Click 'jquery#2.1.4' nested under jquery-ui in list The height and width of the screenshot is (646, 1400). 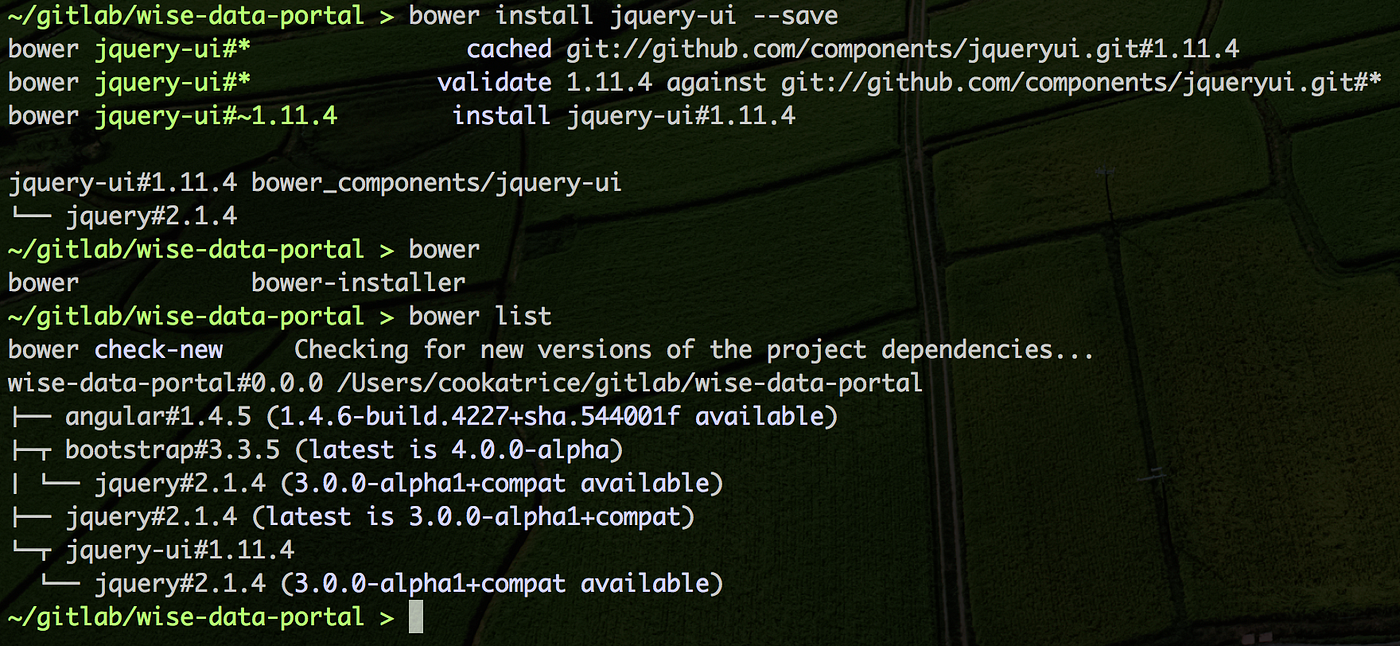tap(180, 583)
